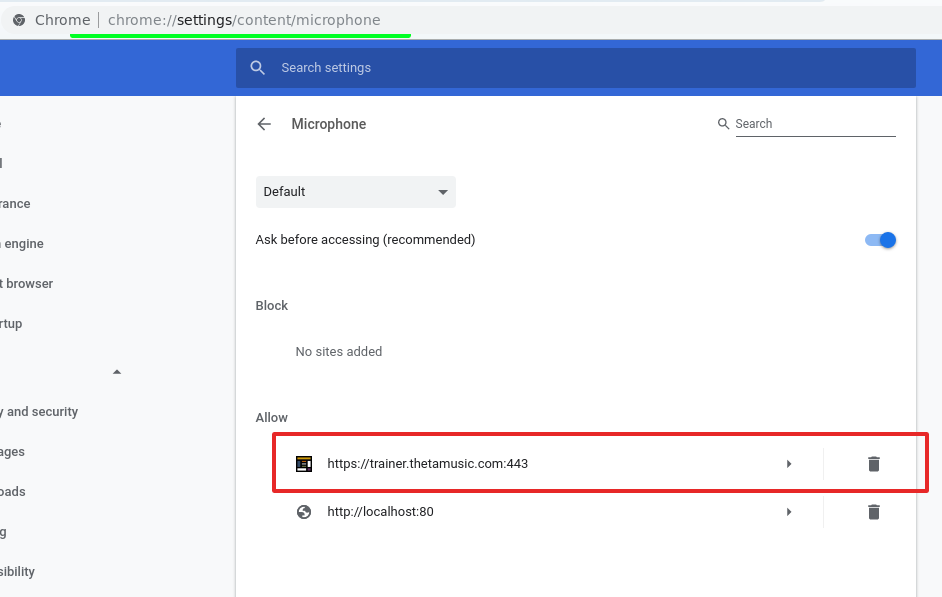This screenshot has height=597, width=942.
Task: Click the magnifier icon in Search settings bar
Action: [x=258, y=68]
